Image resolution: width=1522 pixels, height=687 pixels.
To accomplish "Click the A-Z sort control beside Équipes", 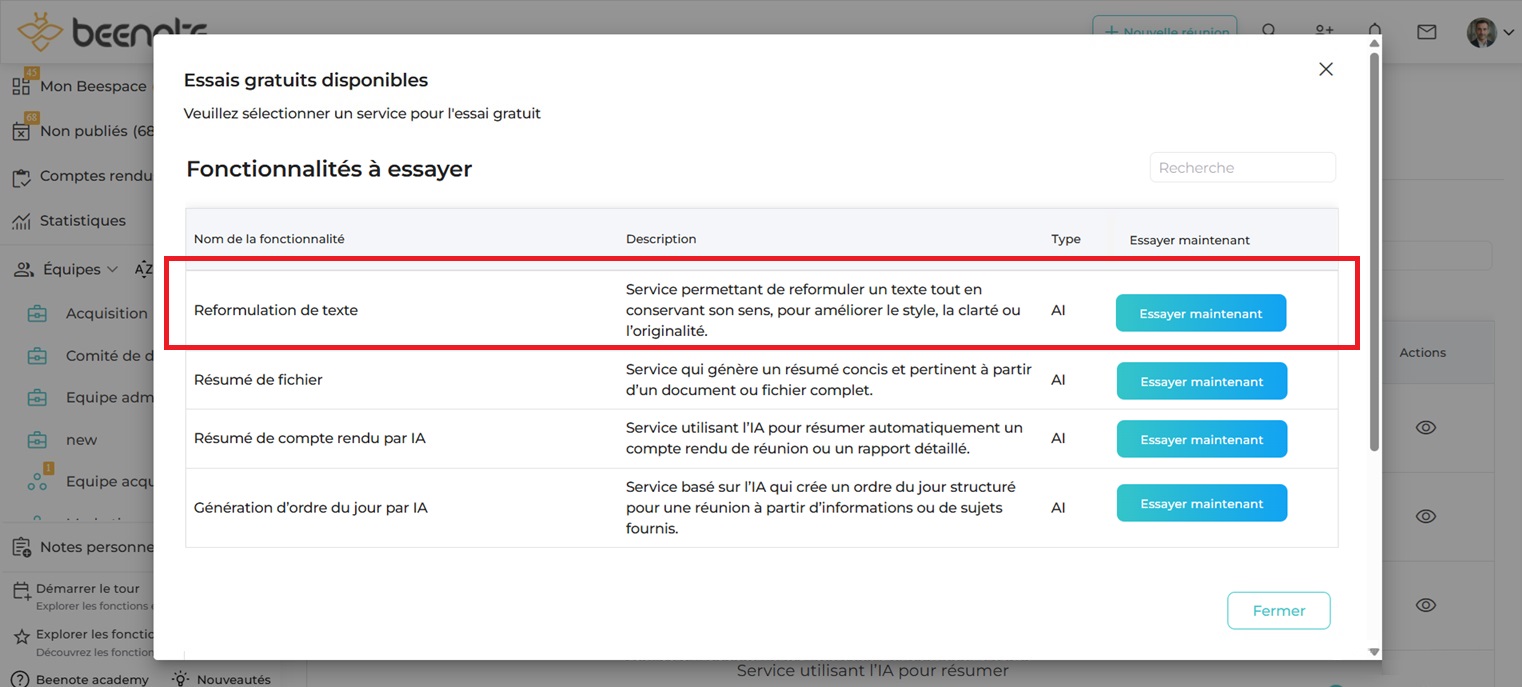I will tap(143, 269).
